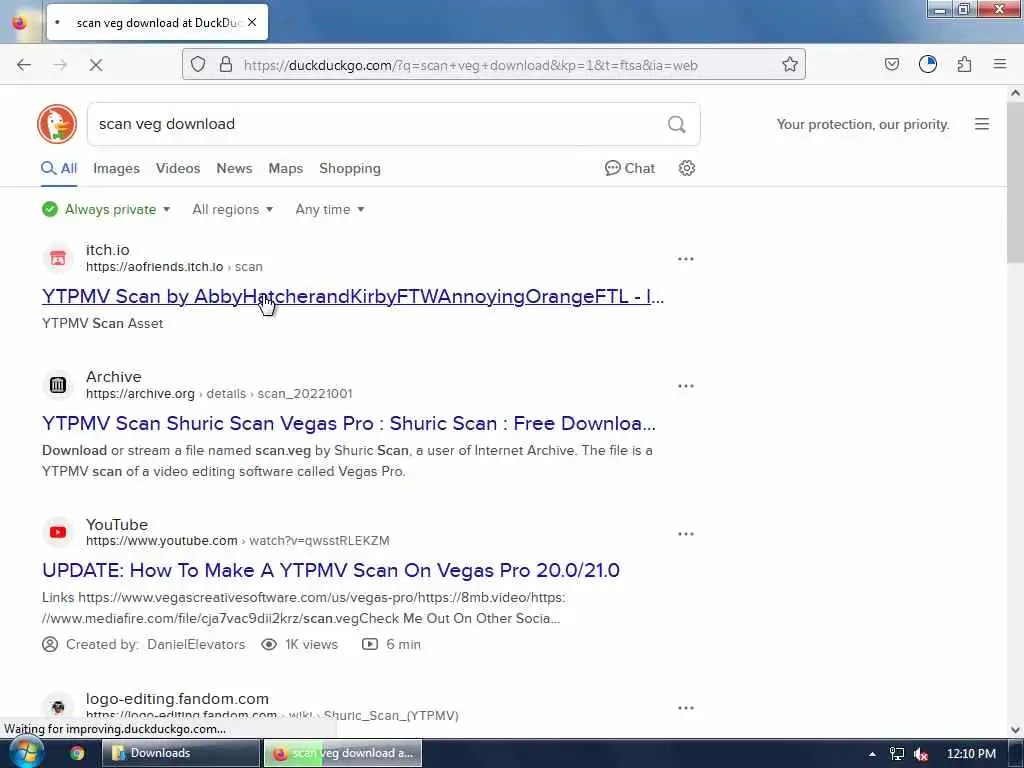The height and width of the screenshot is (768, 1024).
Task: Click the muted volume tray icon
Action: tap(921, 754)
